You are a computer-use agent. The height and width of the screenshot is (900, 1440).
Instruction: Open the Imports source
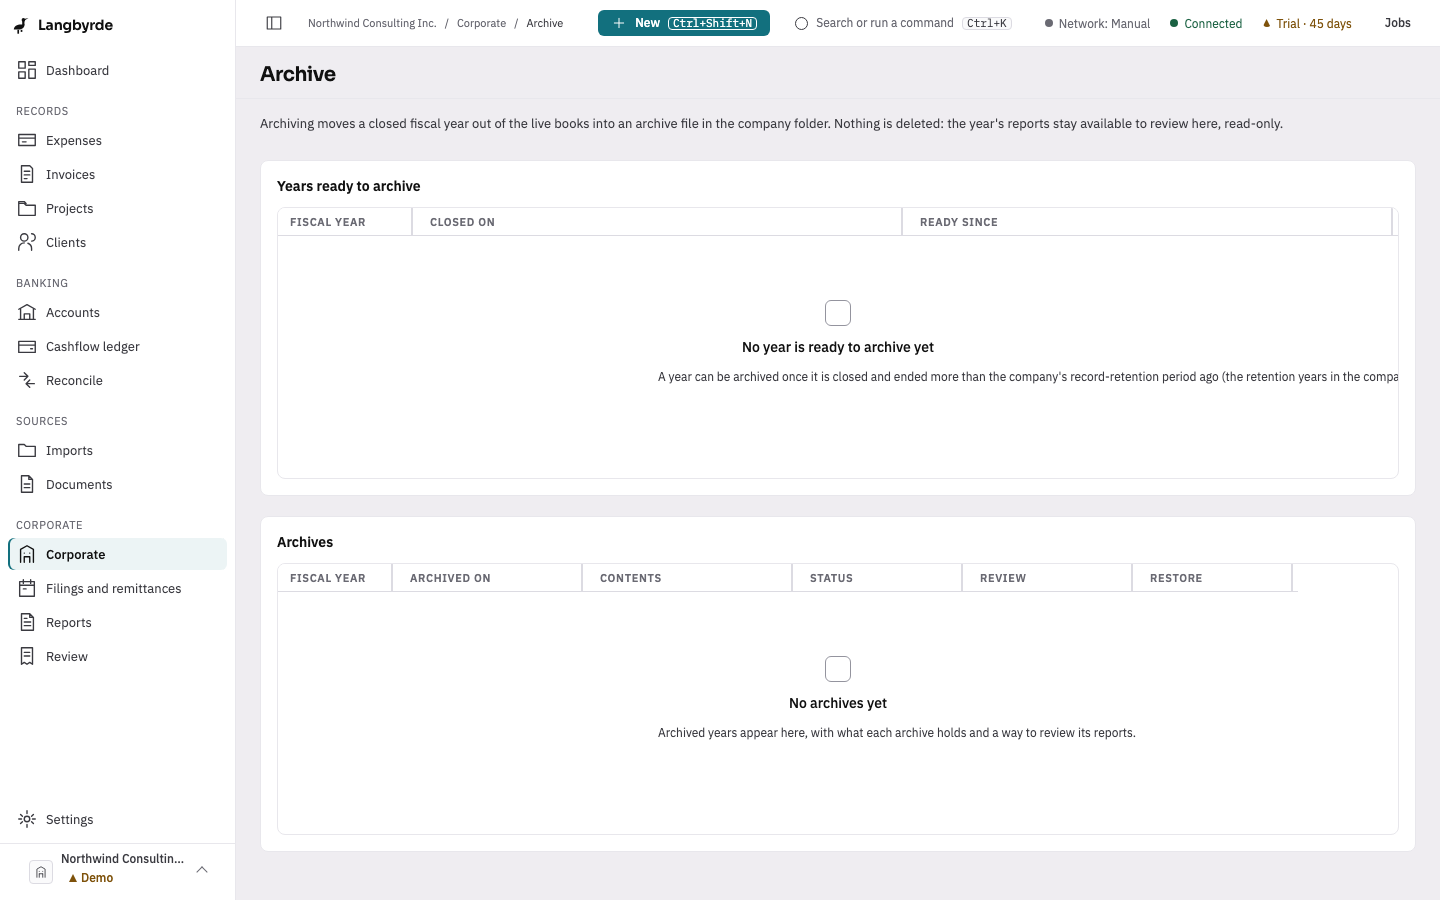pyautogui.click(x=117, y=450)
